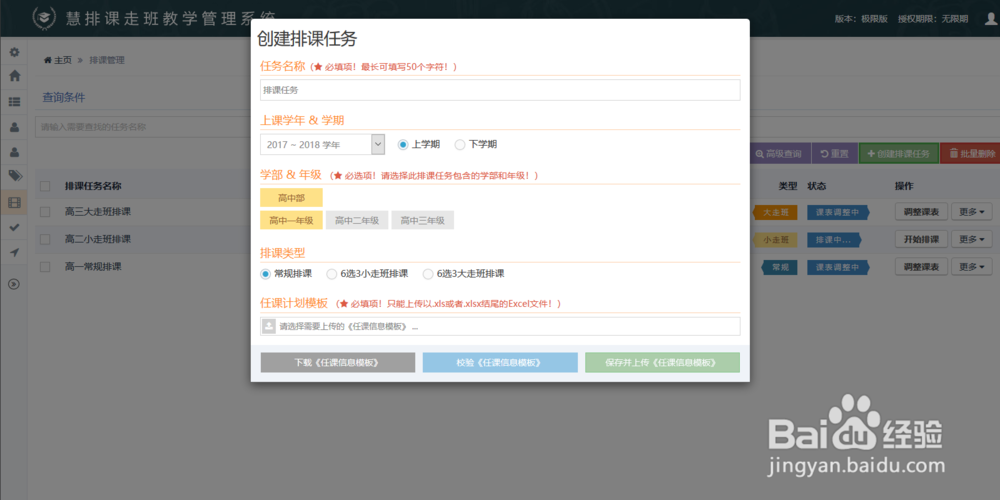Select the 高中二年级 grade tag
The image size is (1000, 500).
pyautogui.click(x=357, y=221)
